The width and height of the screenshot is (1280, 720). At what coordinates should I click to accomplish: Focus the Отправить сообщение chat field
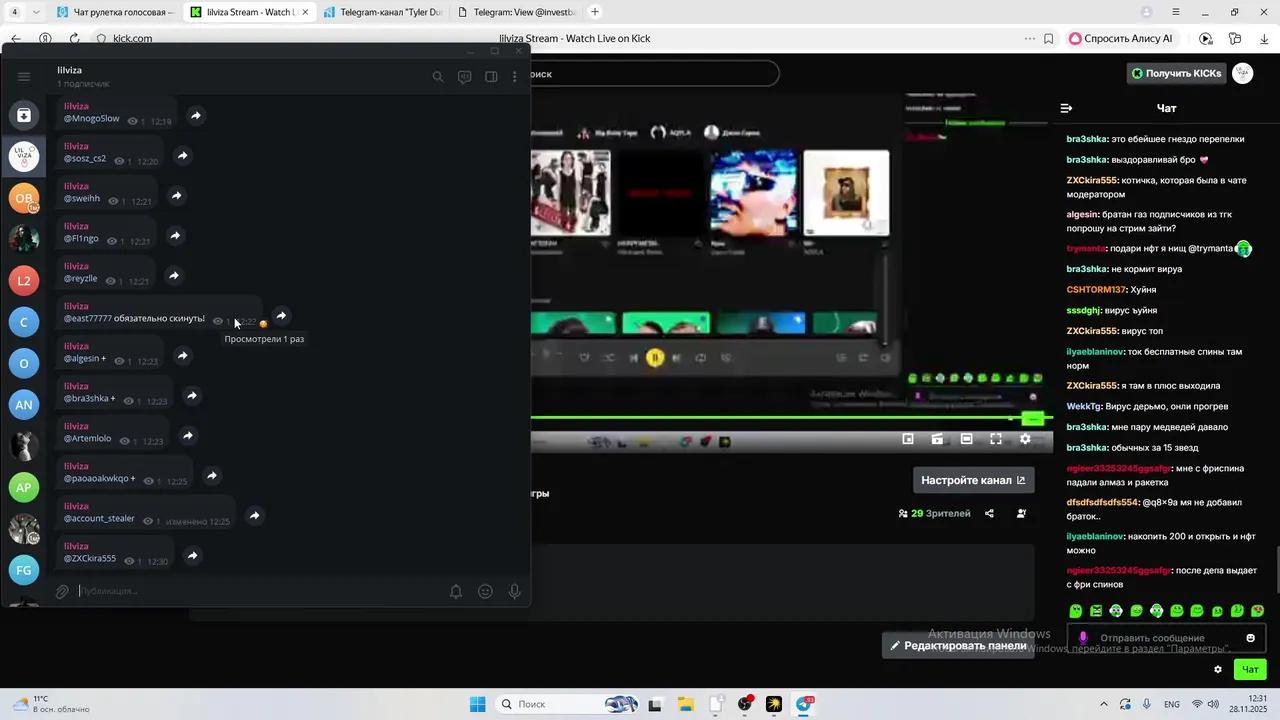point(1166,638)
